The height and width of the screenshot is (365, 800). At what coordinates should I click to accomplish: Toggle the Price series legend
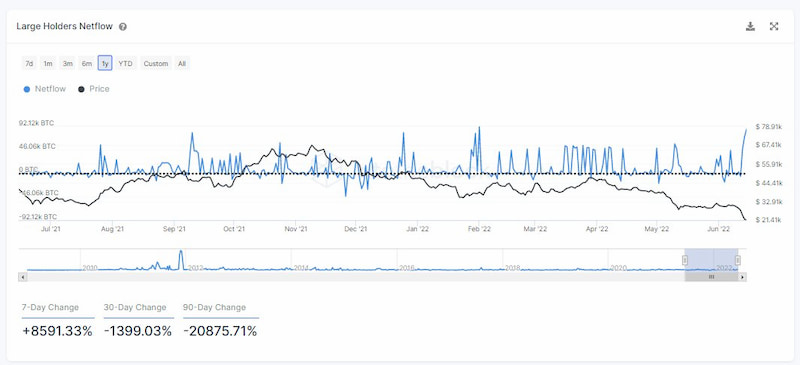pos(94,89)
